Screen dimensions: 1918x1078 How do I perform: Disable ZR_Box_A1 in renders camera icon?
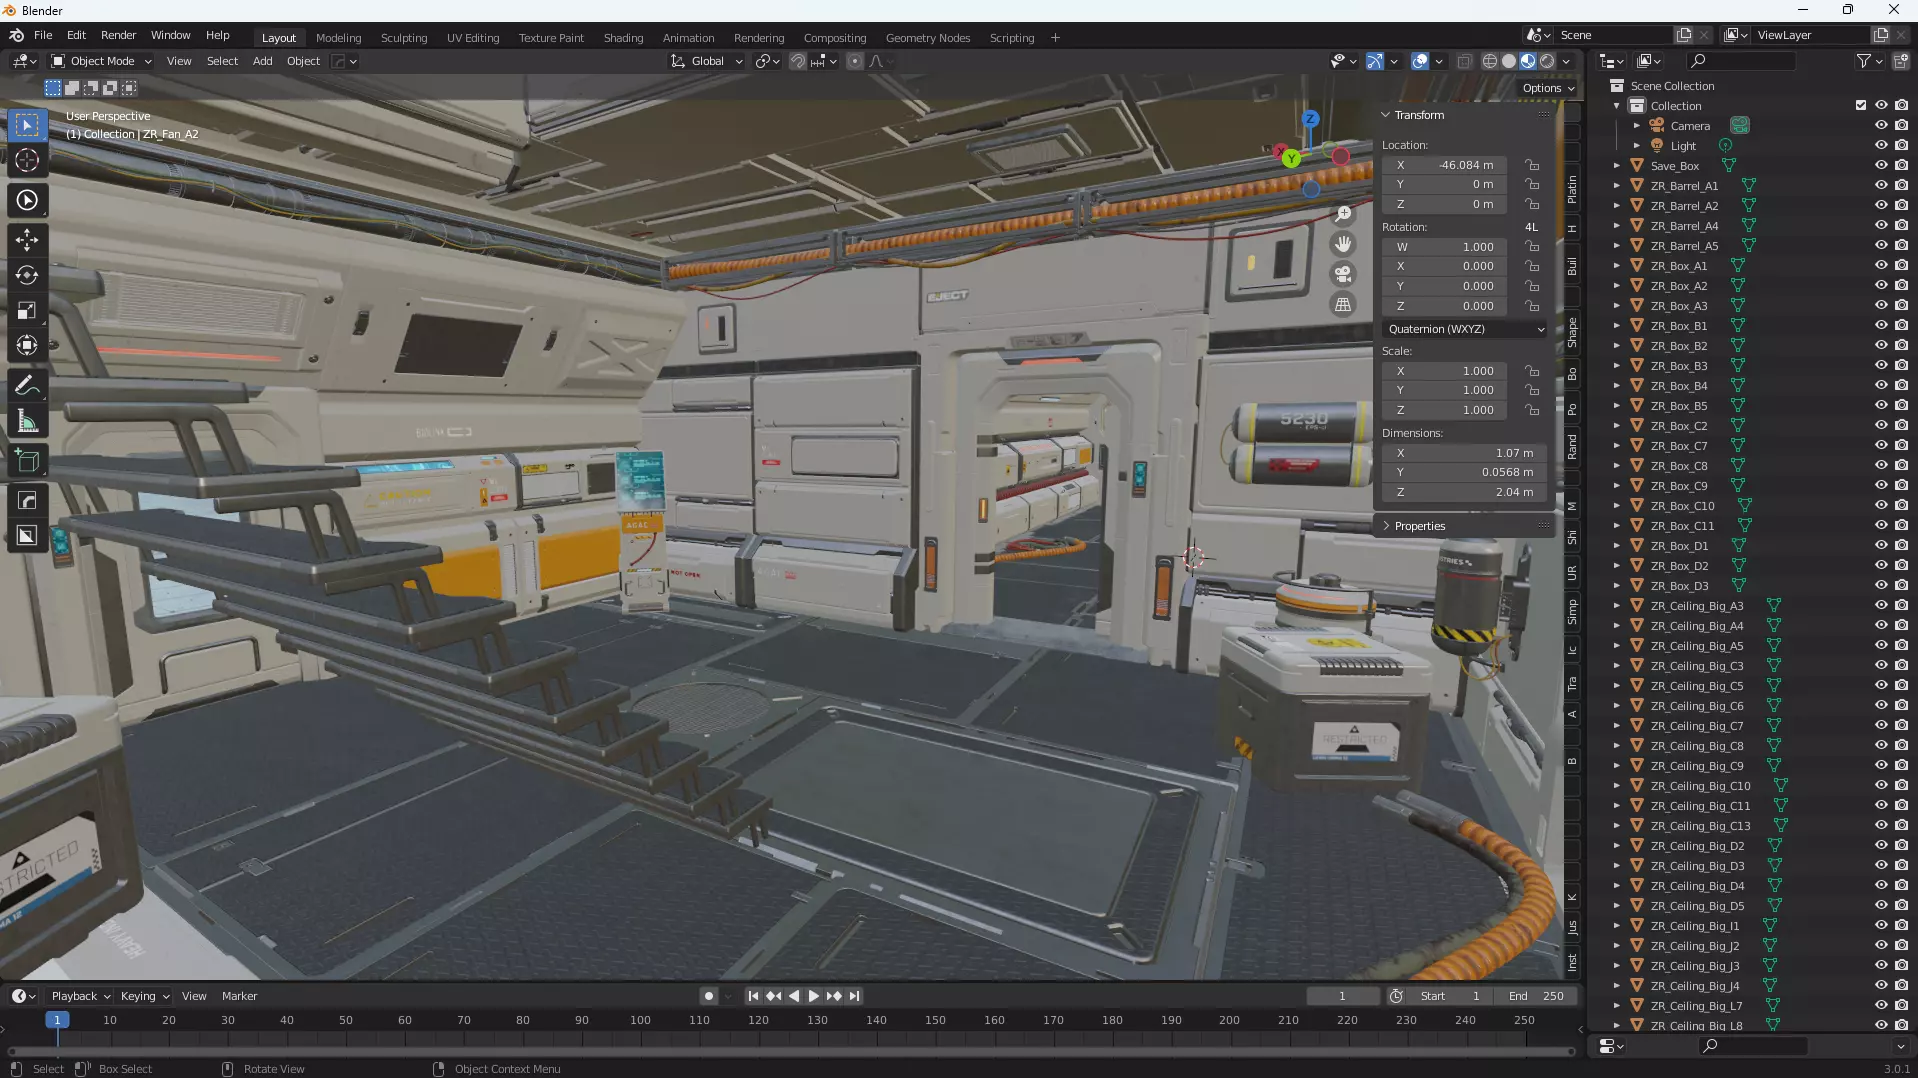[1901, 266]
